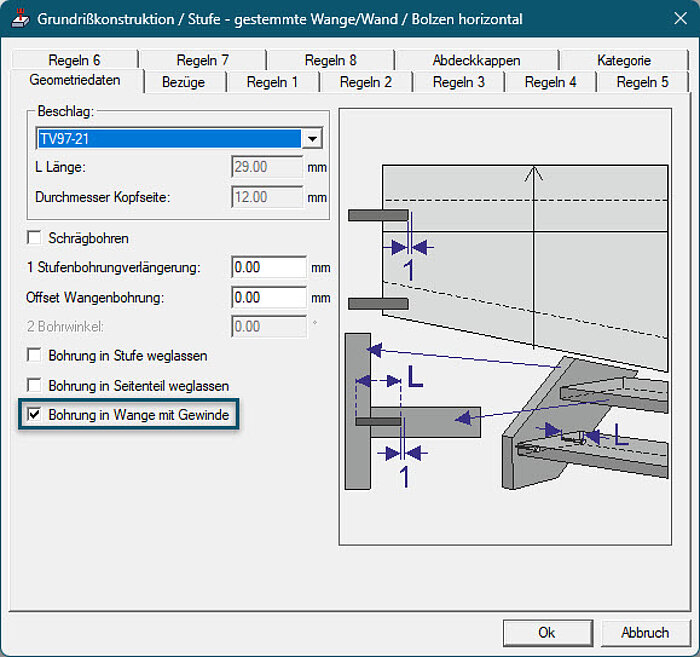The image size is (700, 657).
Task: Open the Abdeckkappen tab
Action: (476, 60)
